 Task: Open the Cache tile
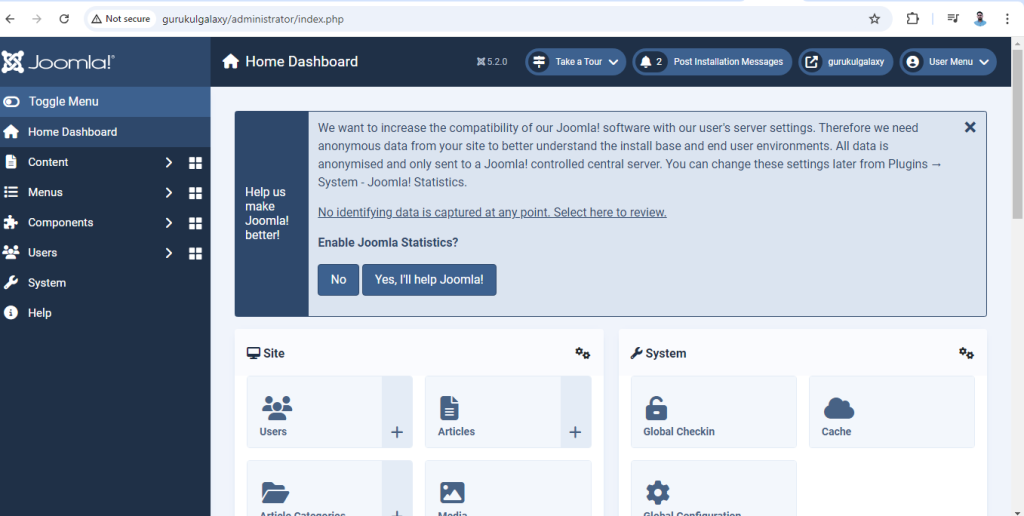892,411
